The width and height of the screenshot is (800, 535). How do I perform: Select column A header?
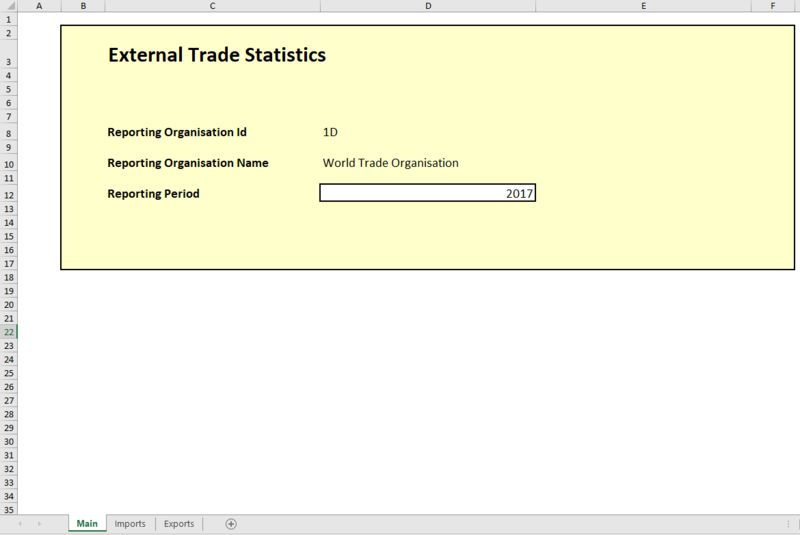[x=39, y=6]
